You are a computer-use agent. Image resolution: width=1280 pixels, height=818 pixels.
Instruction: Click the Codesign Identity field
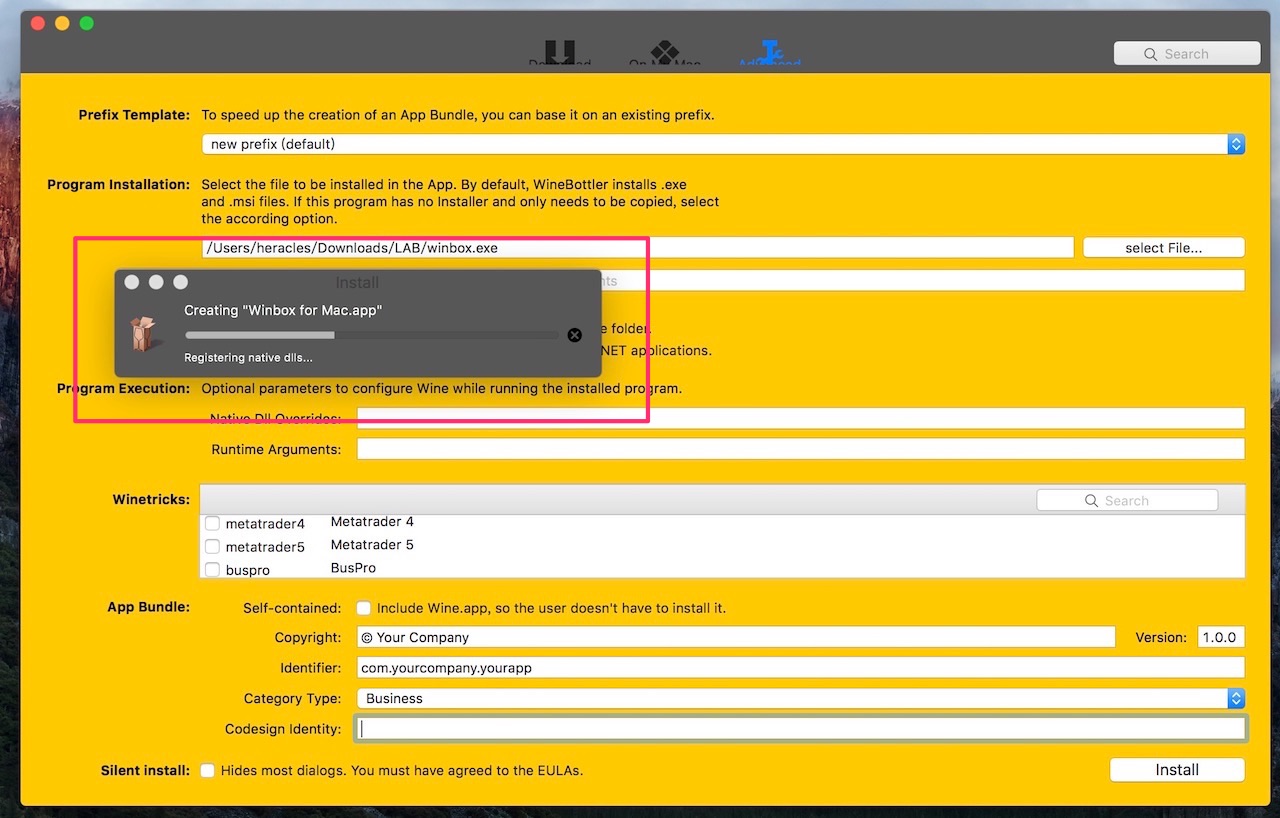(801, 729)
